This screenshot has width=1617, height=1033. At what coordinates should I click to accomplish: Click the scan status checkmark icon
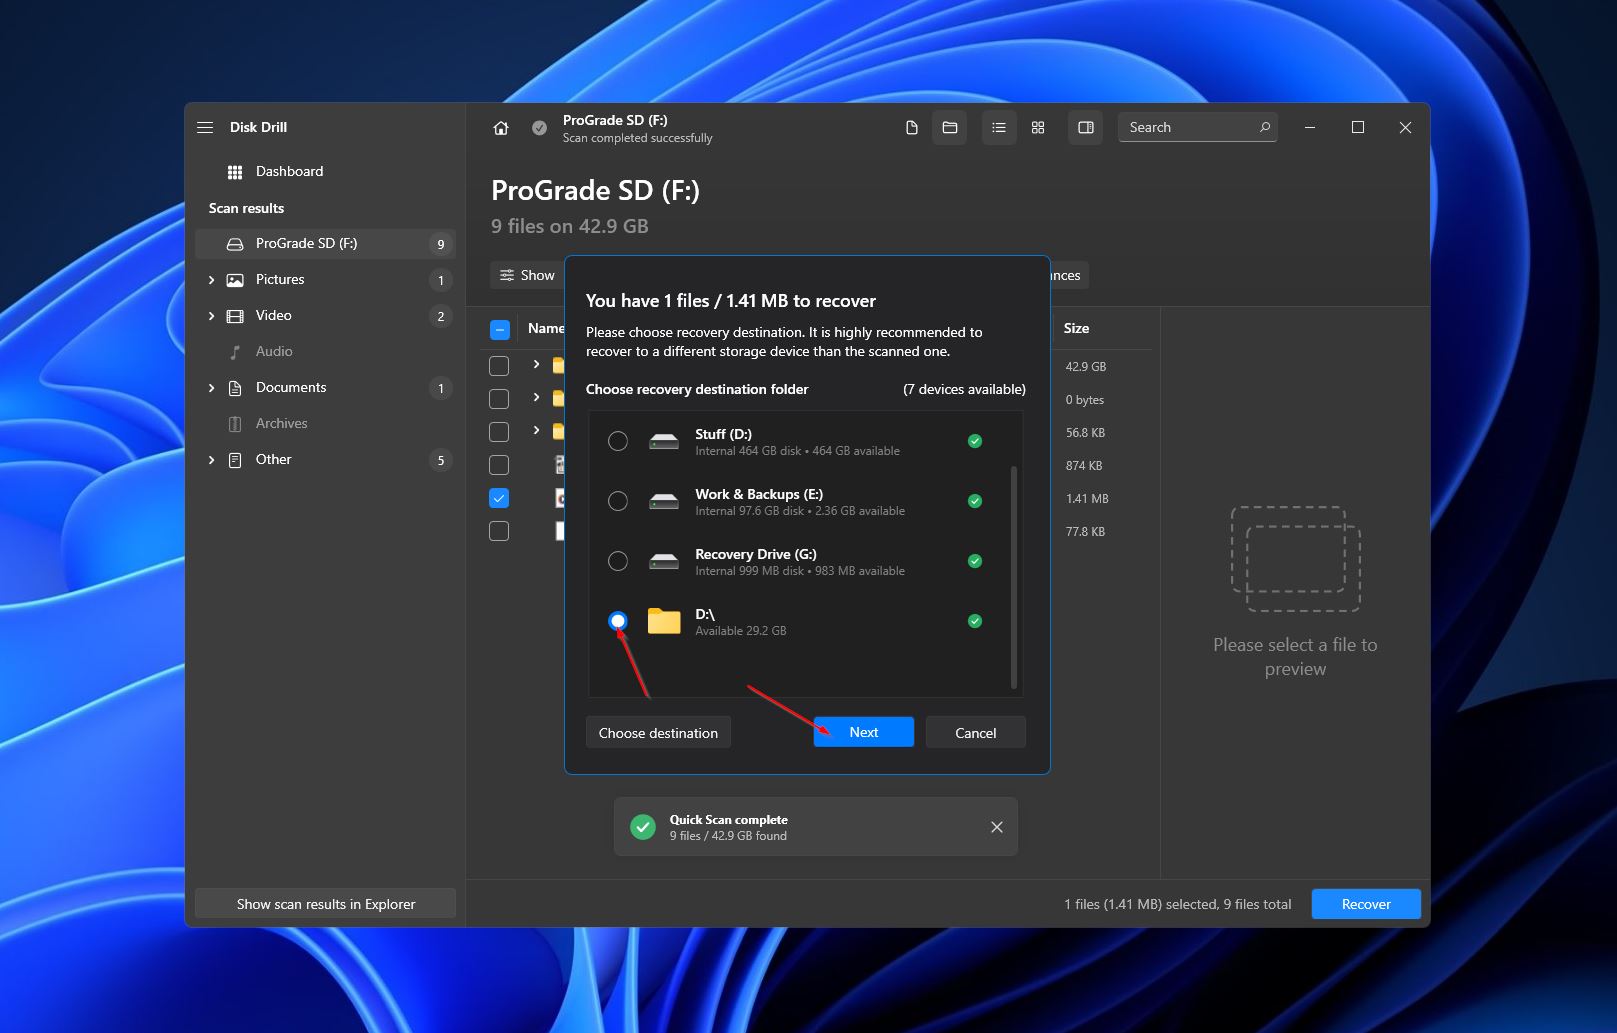pos(539,128)
